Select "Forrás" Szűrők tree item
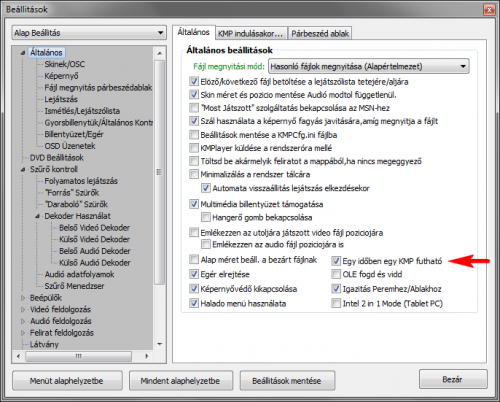500x402 pixels. [x=72, y=193]
